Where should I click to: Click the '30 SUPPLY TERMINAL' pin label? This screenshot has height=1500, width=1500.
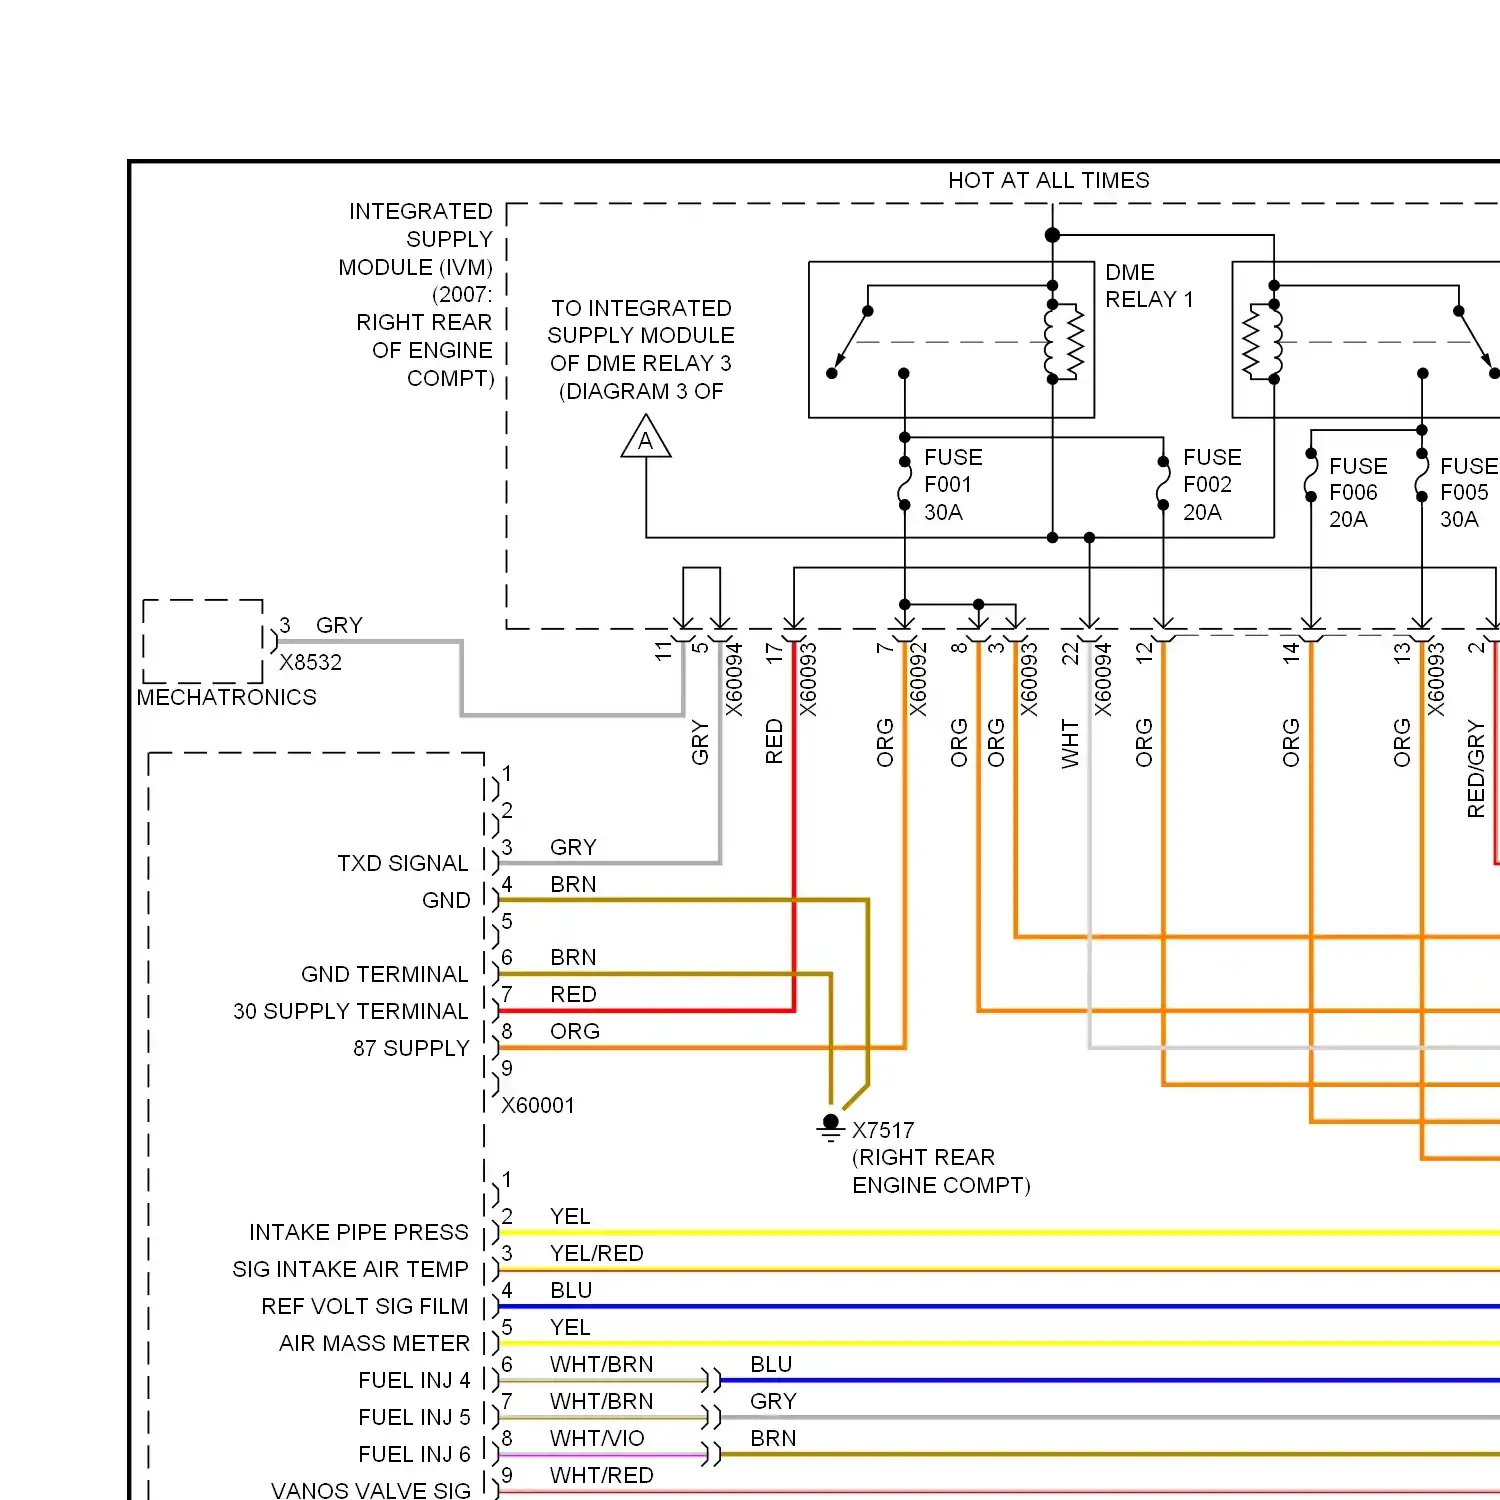[350, 1011]
